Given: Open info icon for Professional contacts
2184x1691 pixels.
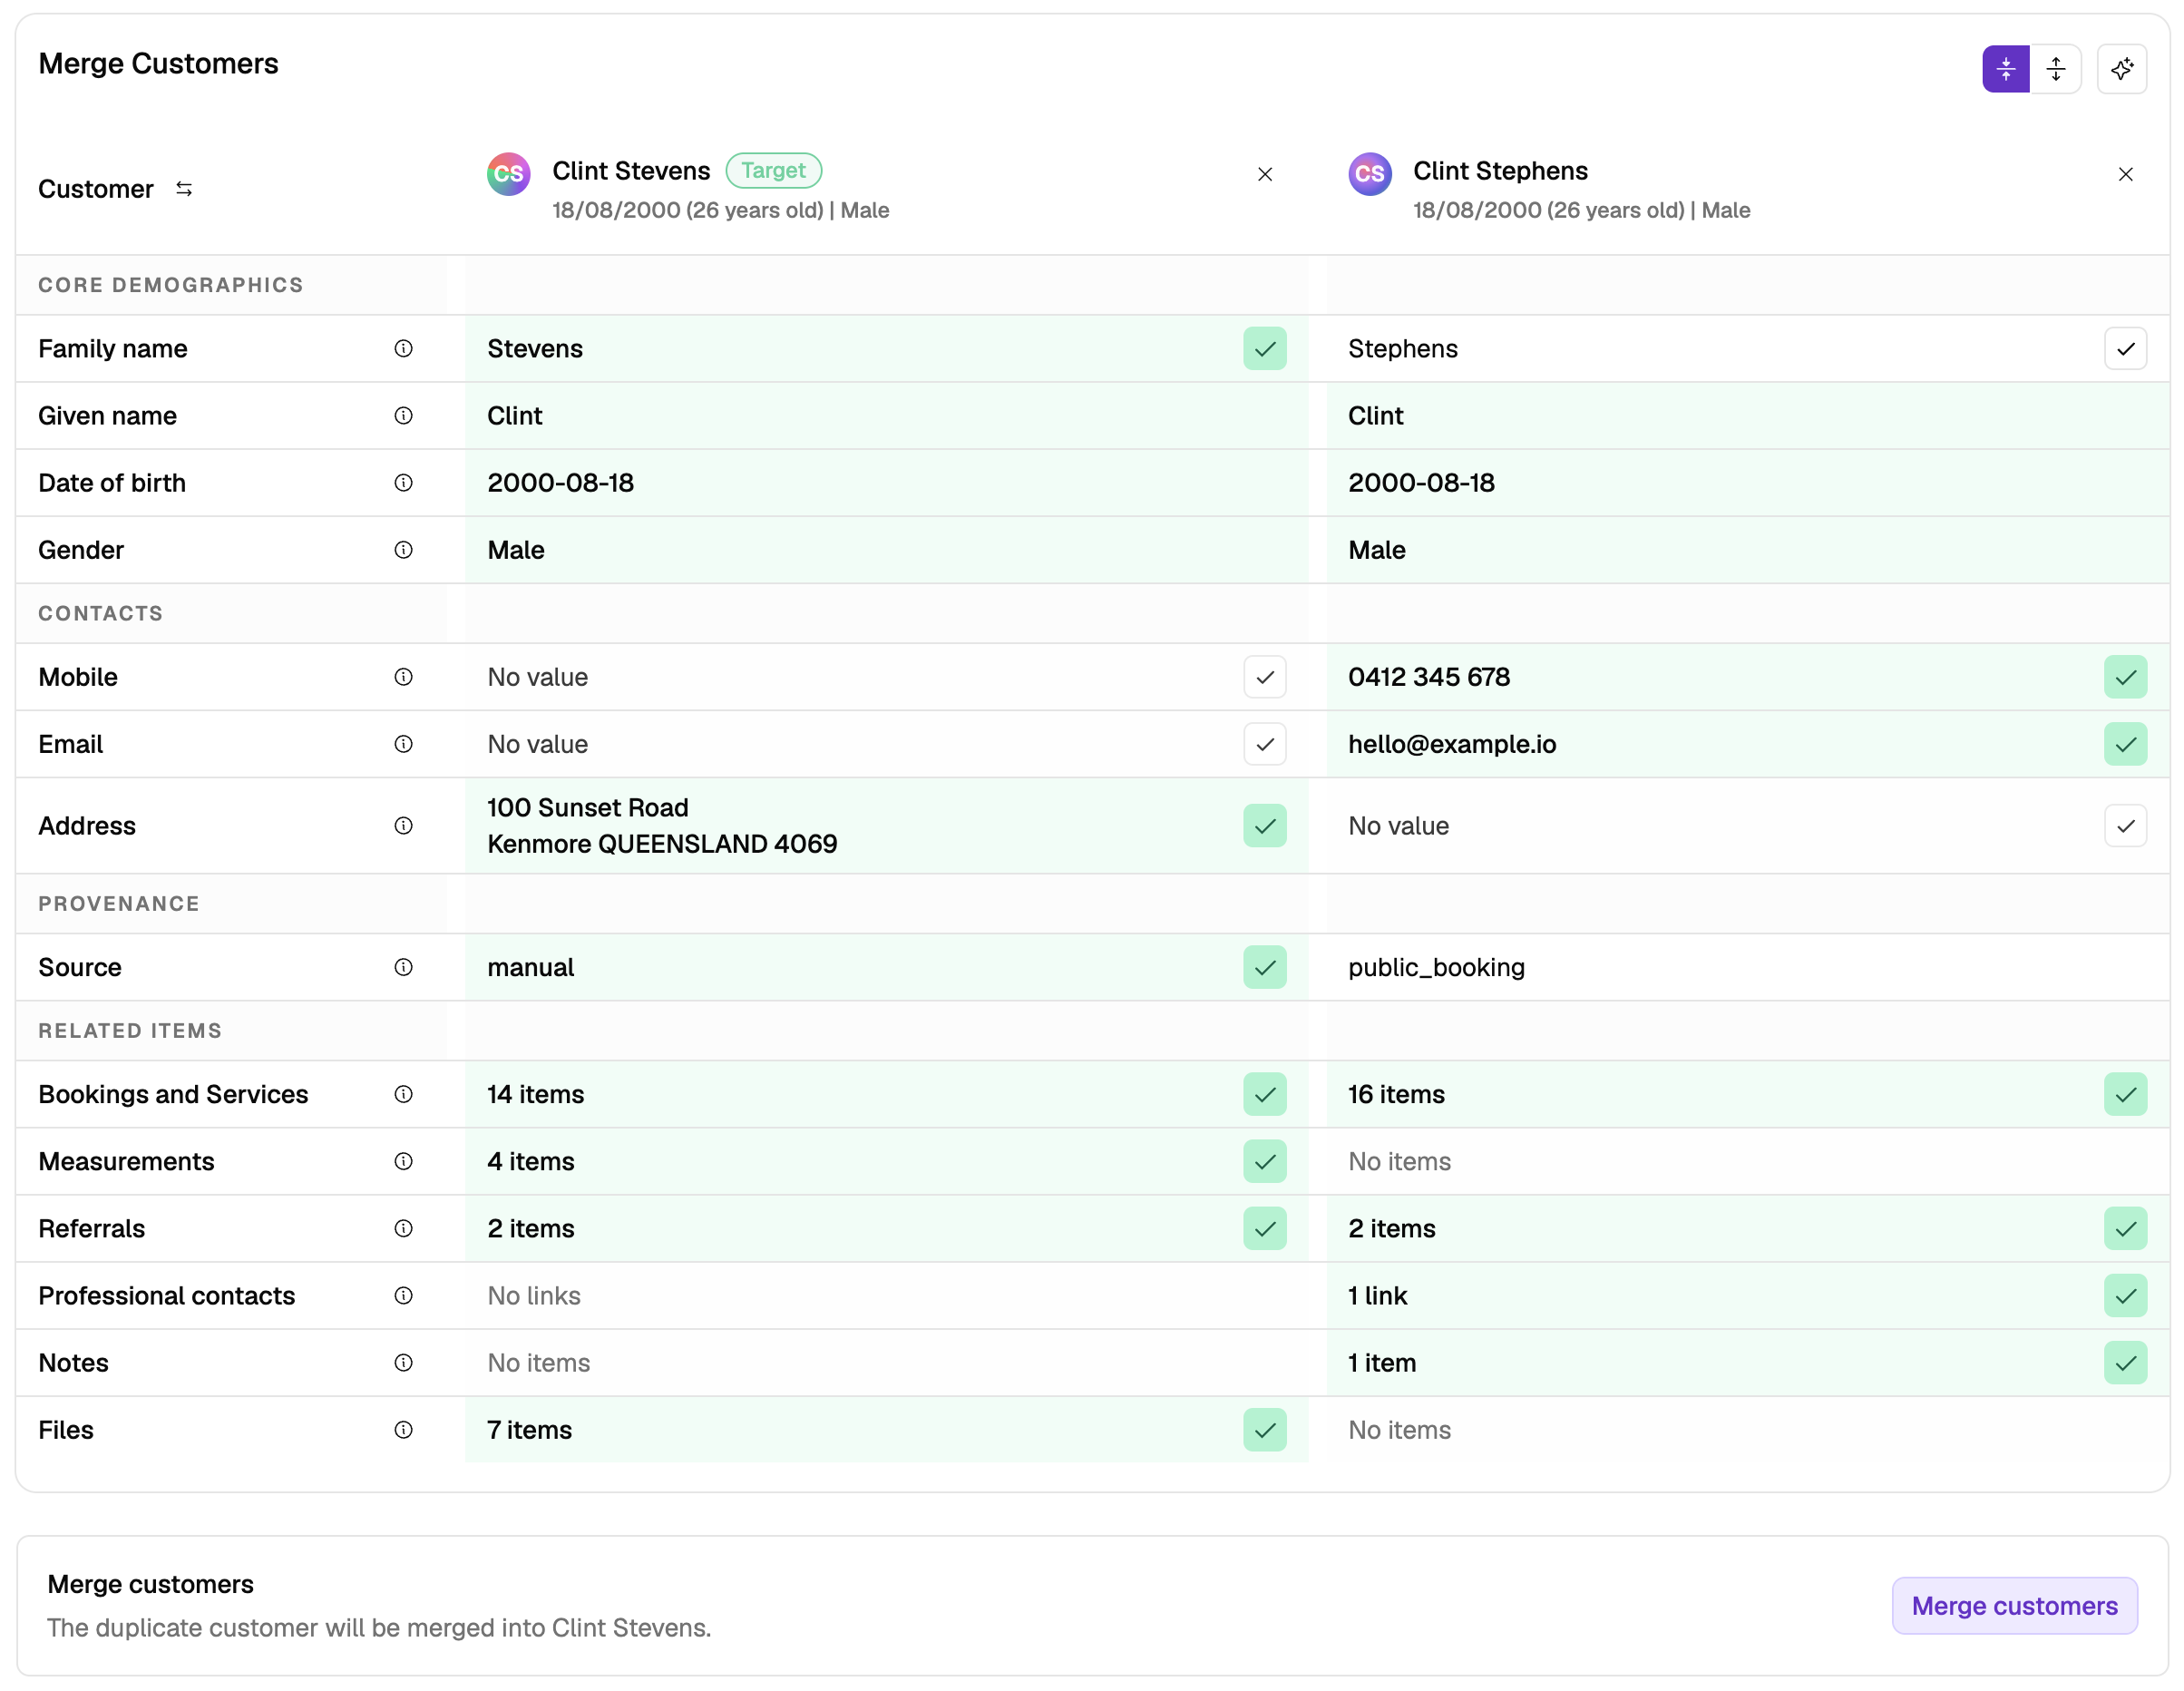Looking at the screenshot, I should (x=403, y=1295).
